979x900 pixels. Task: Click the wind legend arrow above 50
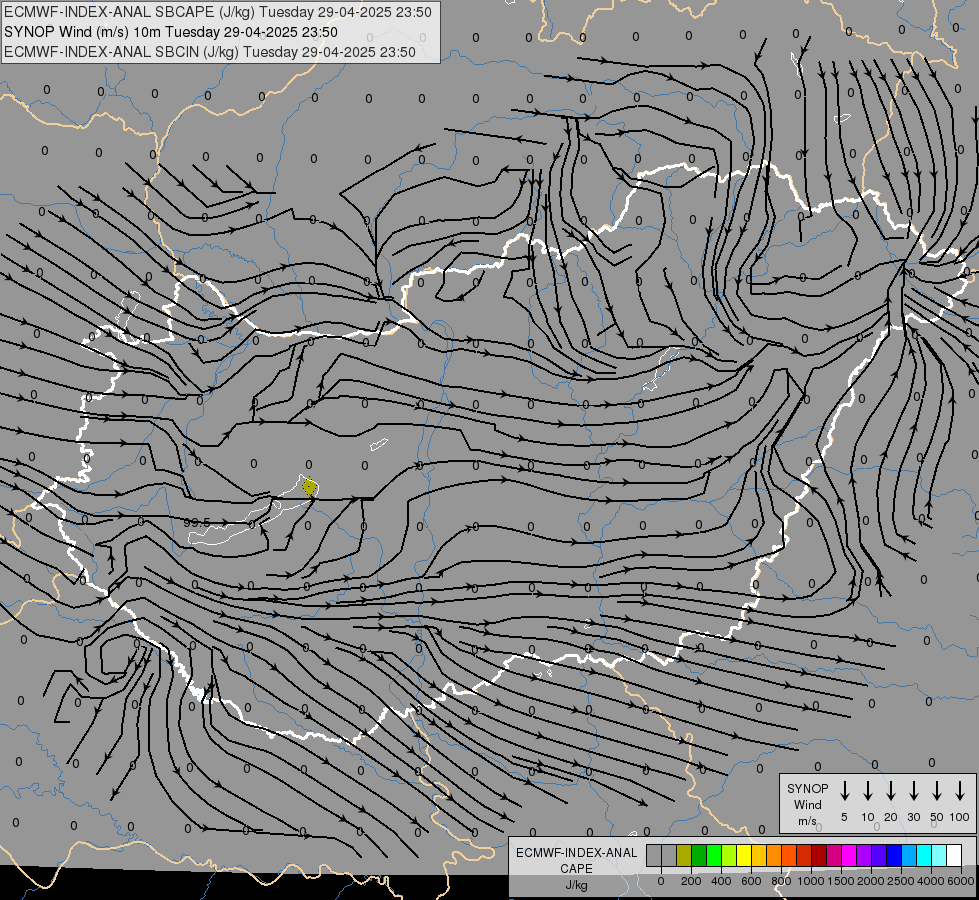point(937,791)
